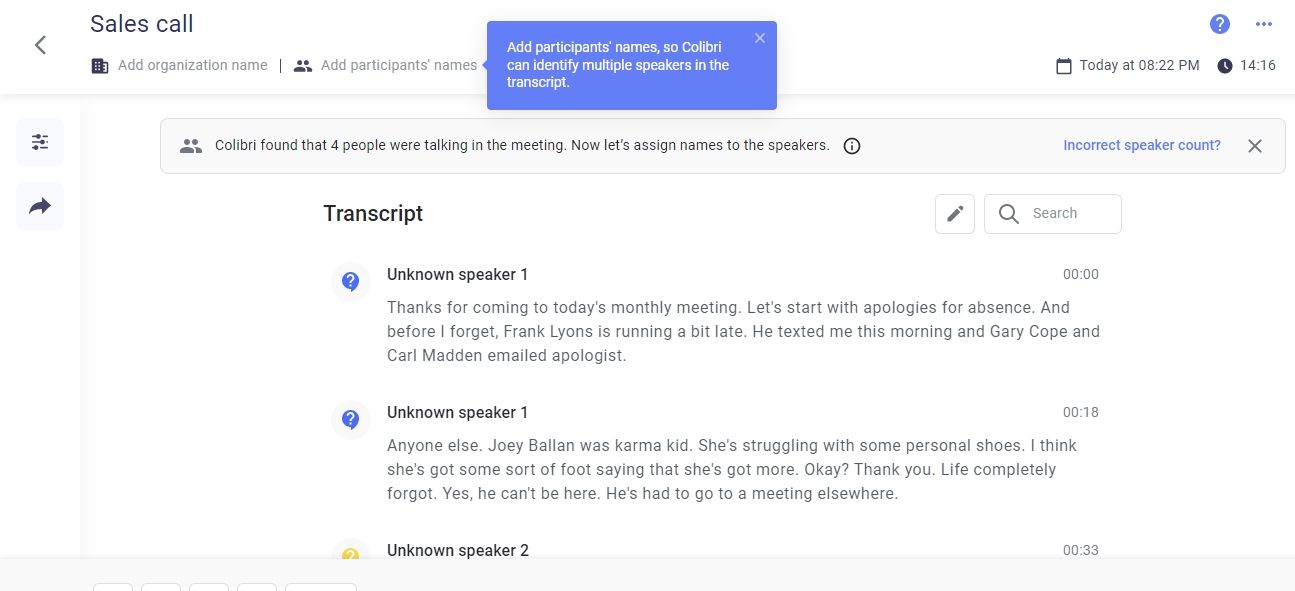Screen dimensions: 1295x591
Task: Select the pencil icon to edit the transcript
Action: (954, 213)
